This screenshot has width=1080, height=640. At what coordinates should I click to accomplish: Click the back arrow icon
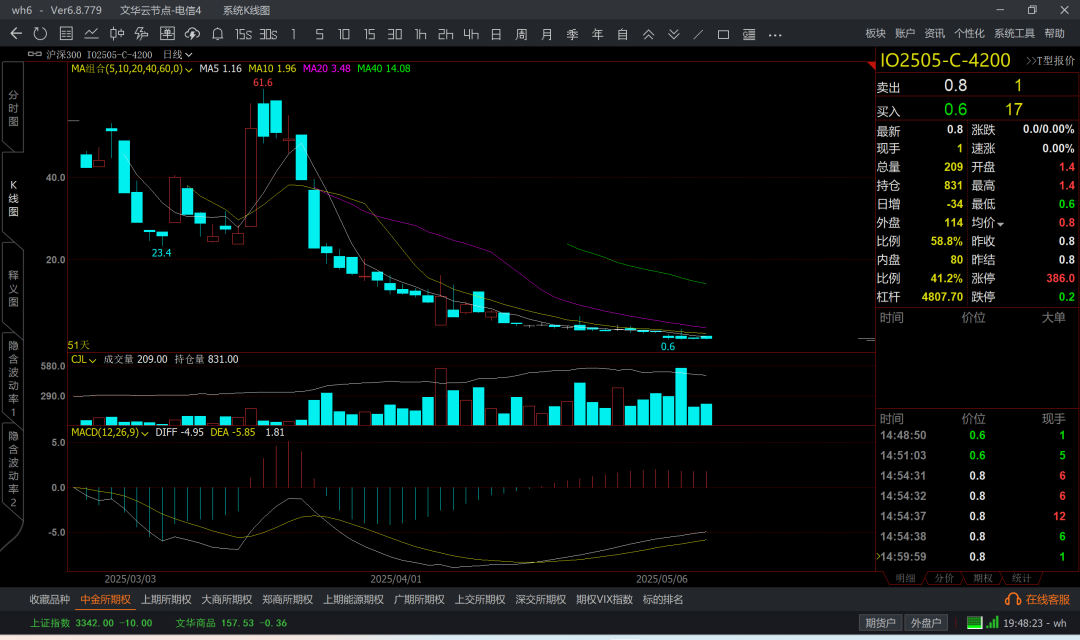(x=16, y=34)
